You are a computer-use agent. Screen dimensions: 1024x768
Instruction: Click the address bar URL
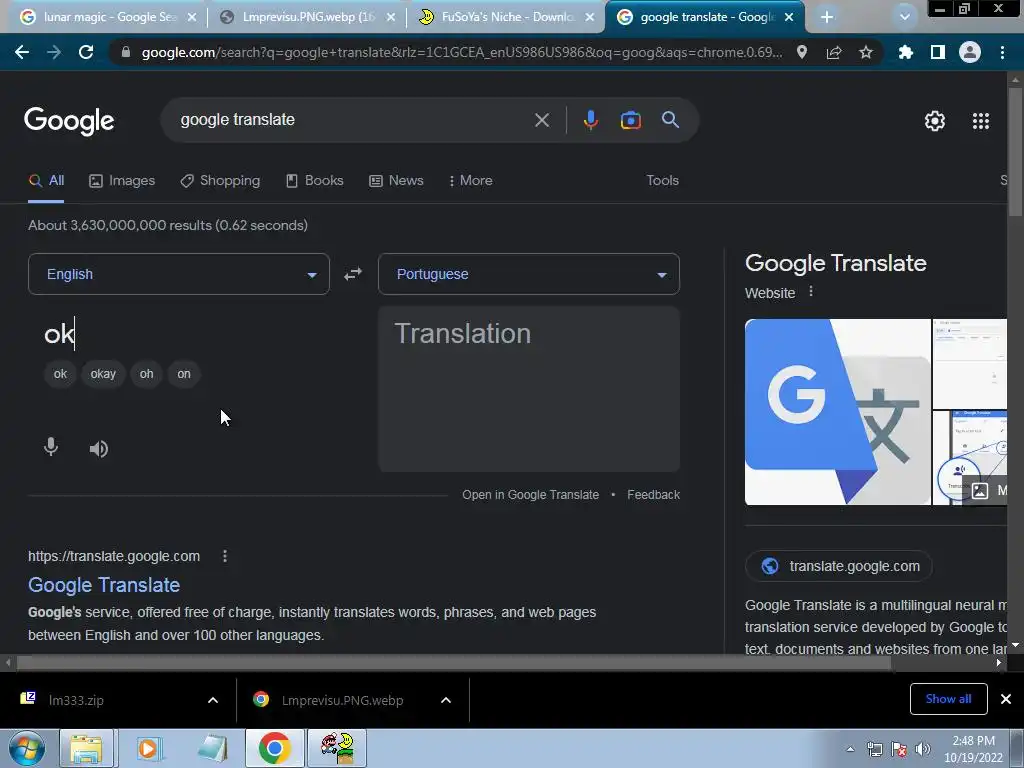click(x=462, y=52)
